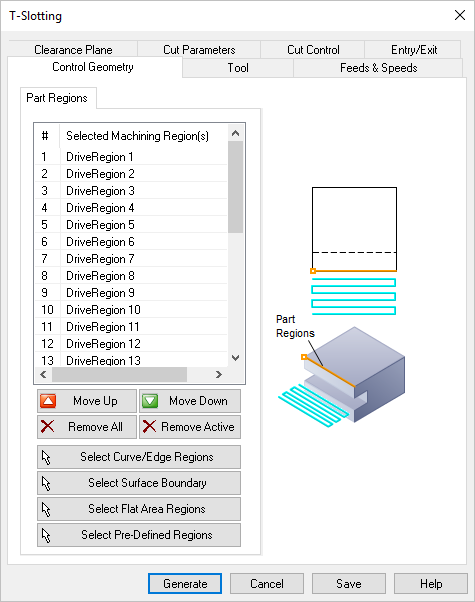
Task: Click the Move Up button label
Action: pyautogui.click(x=95, y=401)
